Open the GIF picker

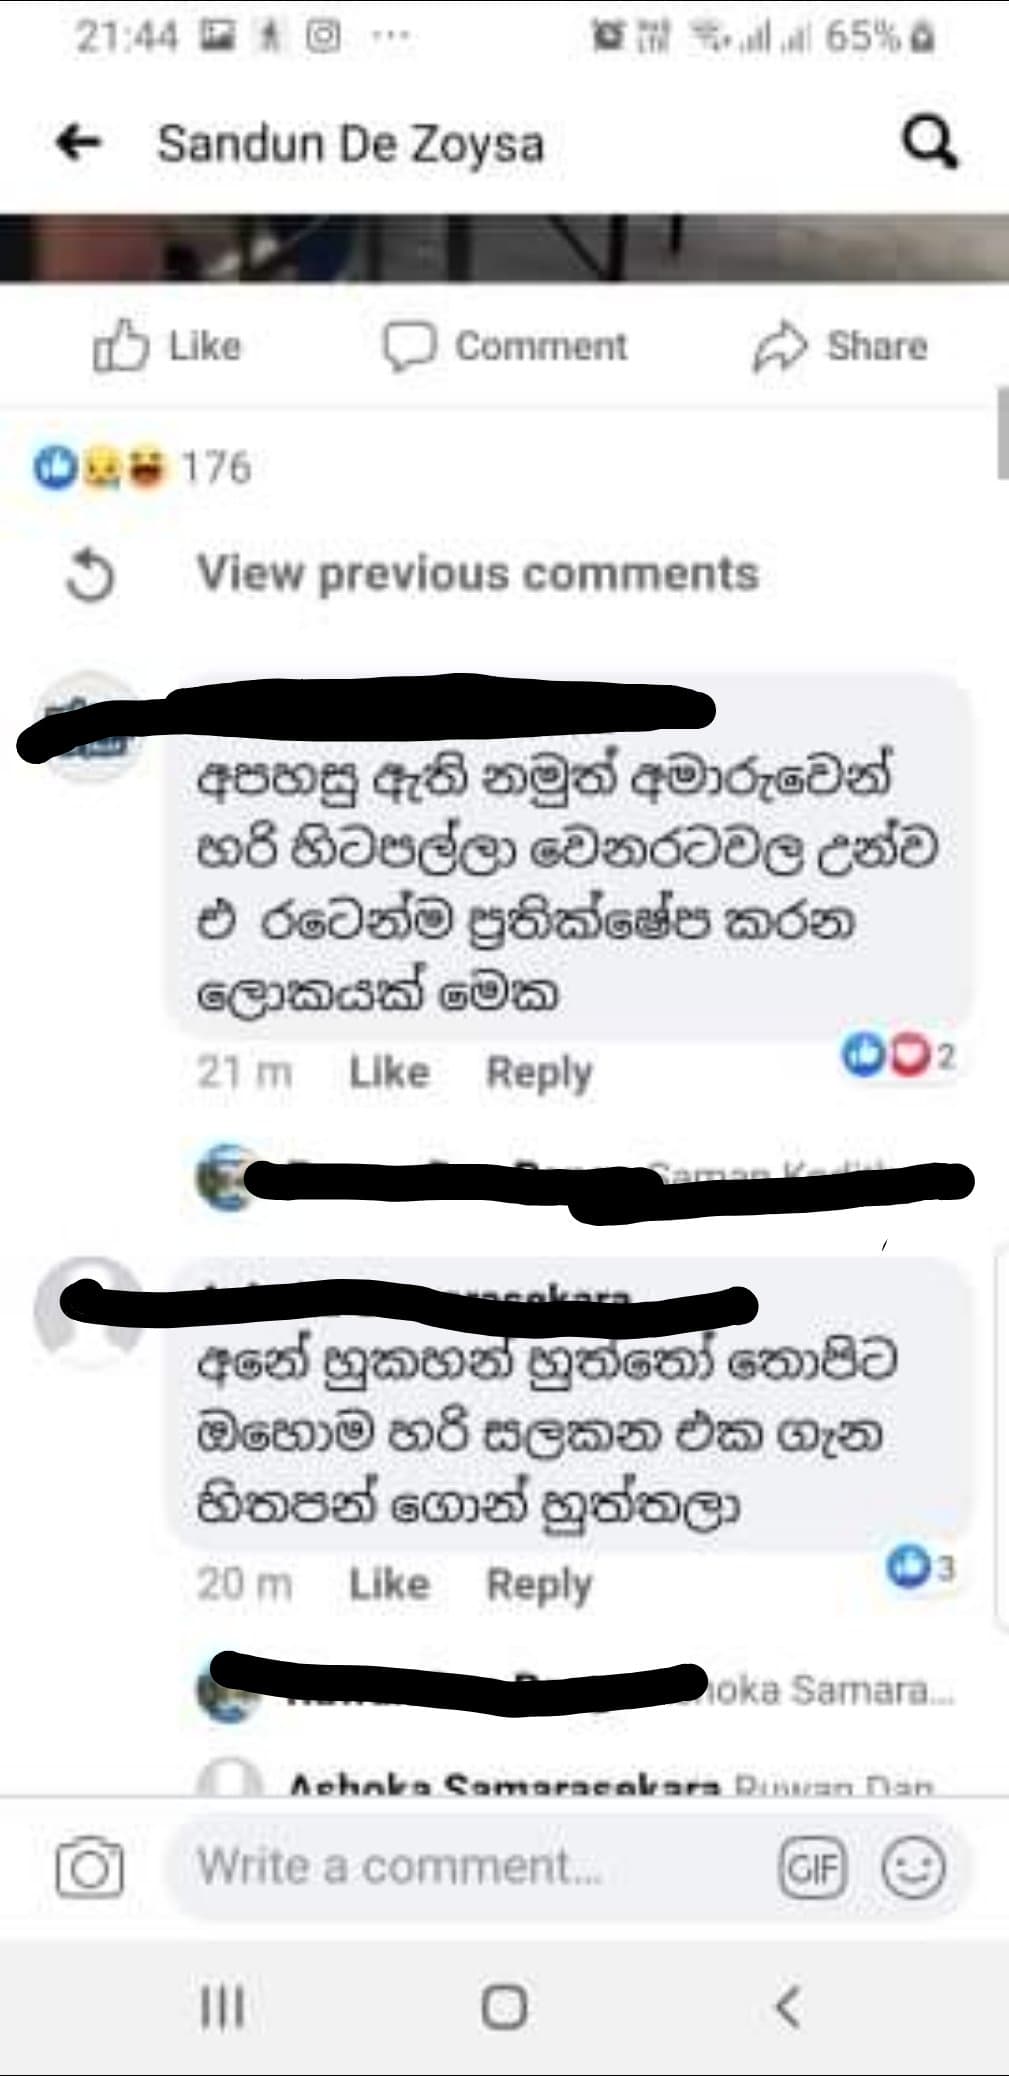(812, 1867)
